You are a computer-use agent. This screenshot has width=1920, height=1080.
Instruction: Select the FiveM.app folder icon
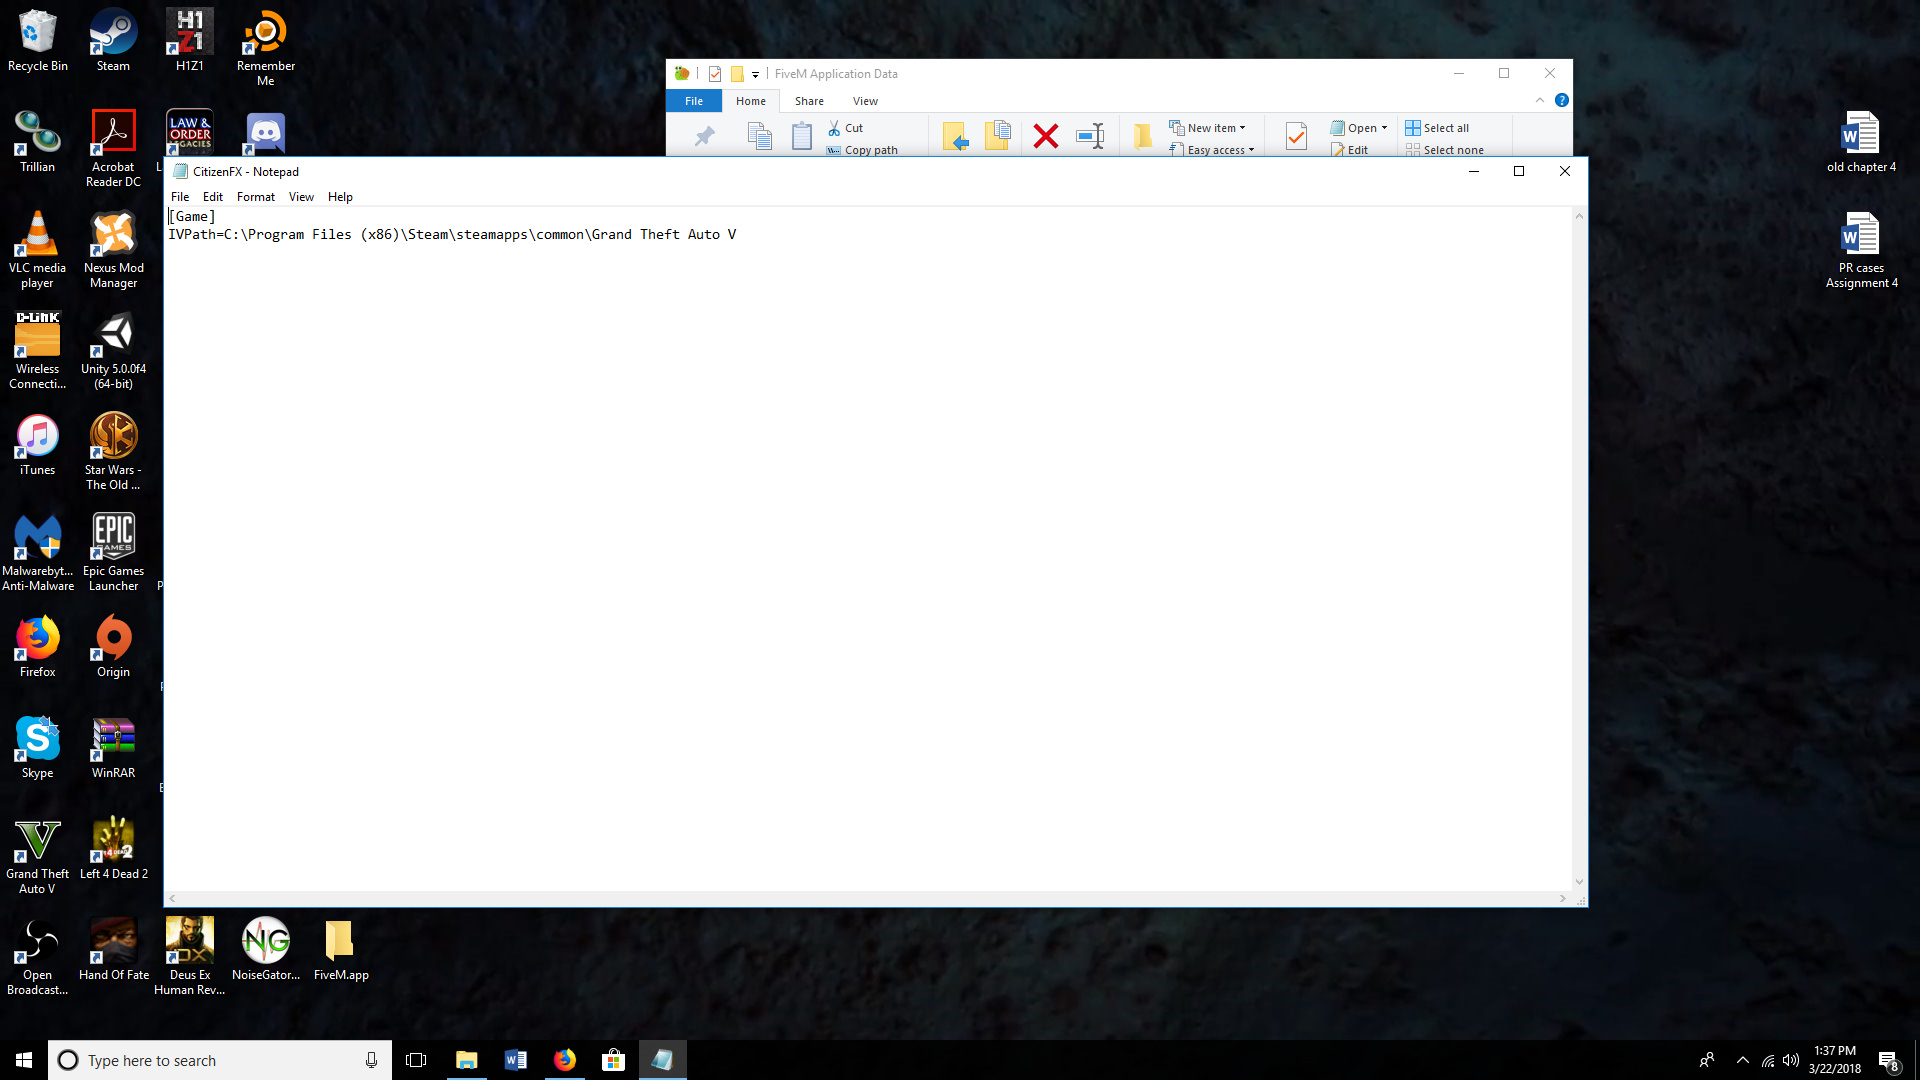click(341, 949)
